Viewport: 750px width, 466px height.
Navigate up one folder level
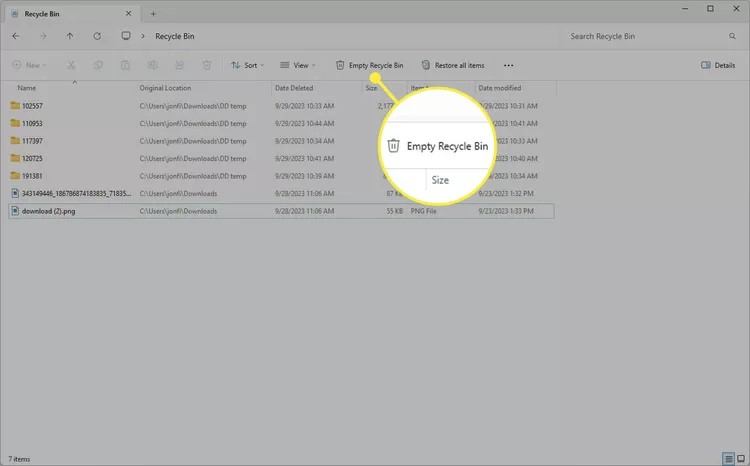click(x=69, y=36)
